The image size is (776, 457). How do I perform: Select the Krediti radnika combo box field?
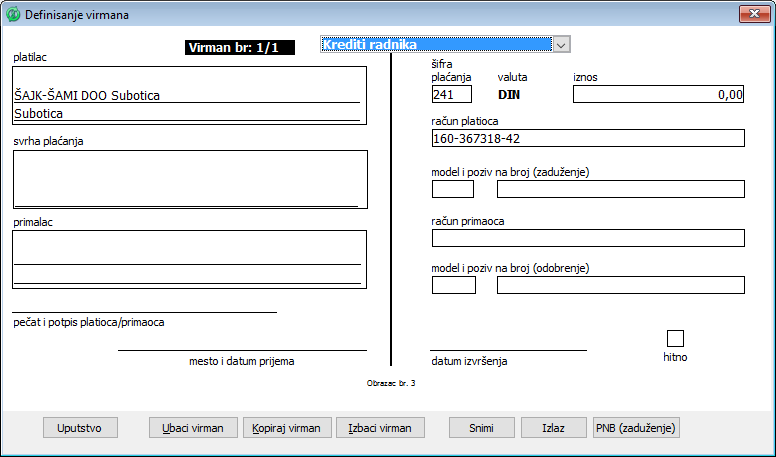tap(436, 45)
